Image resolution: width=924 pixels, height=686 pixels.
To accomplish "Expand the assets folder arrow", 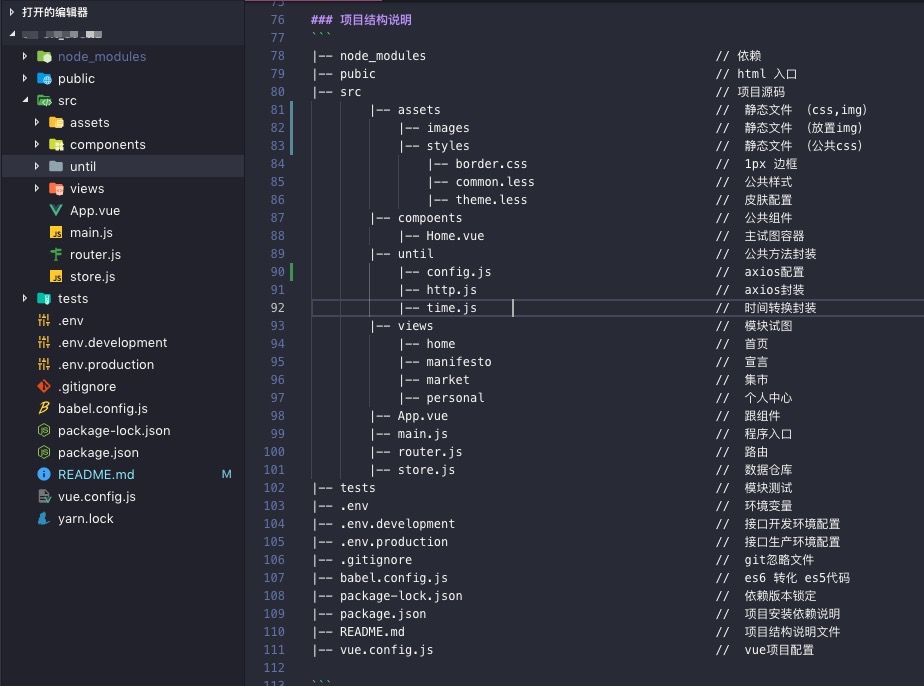I will pos(37,122).
